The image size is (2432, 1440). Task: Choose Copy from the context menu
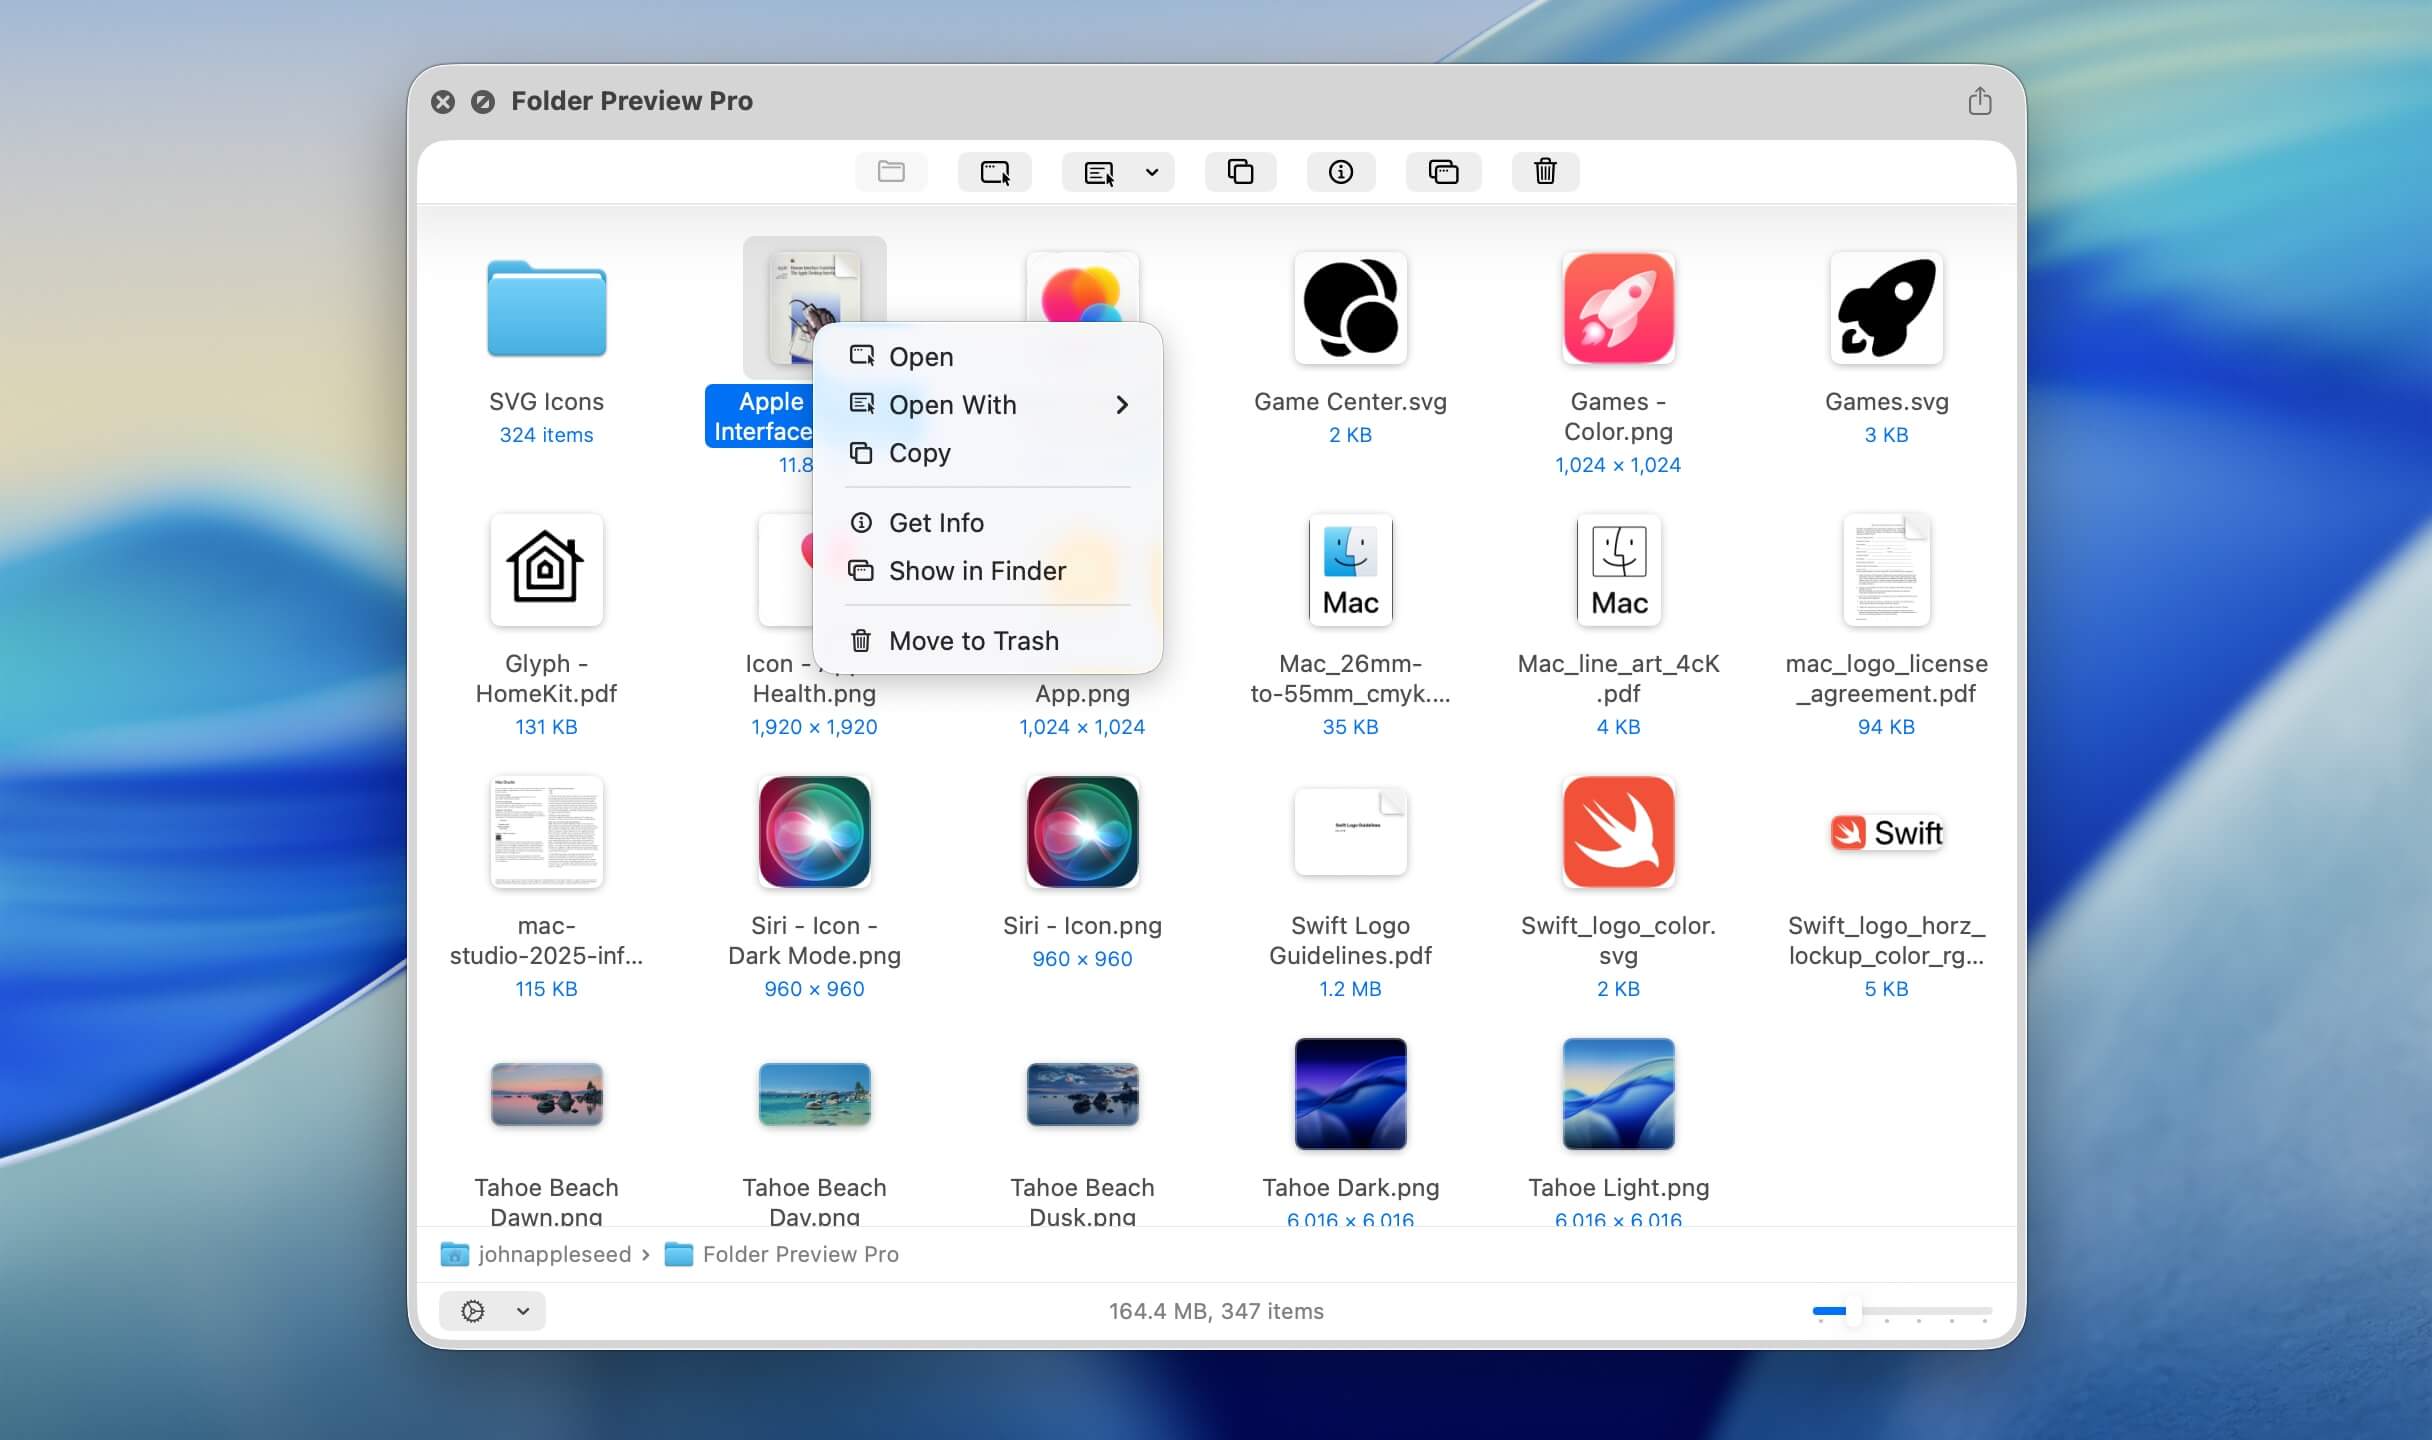(x=920, y=453)
